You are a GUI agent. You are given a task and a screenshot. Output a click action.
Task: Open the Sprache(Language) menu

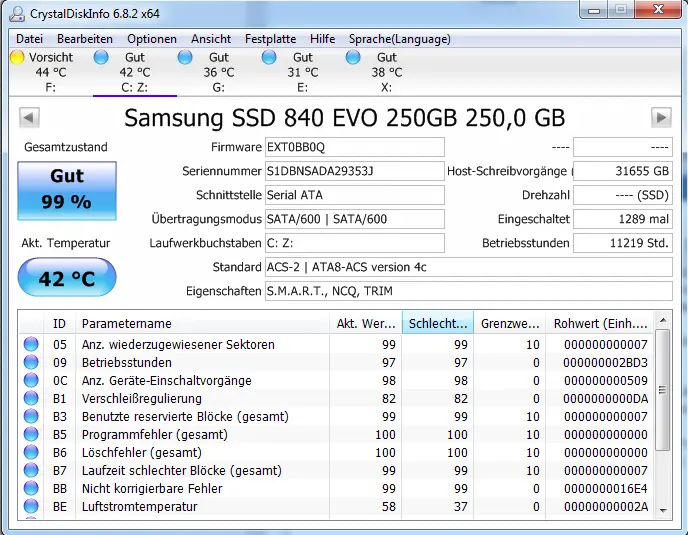pyautogui.click(x=399, y=39)
